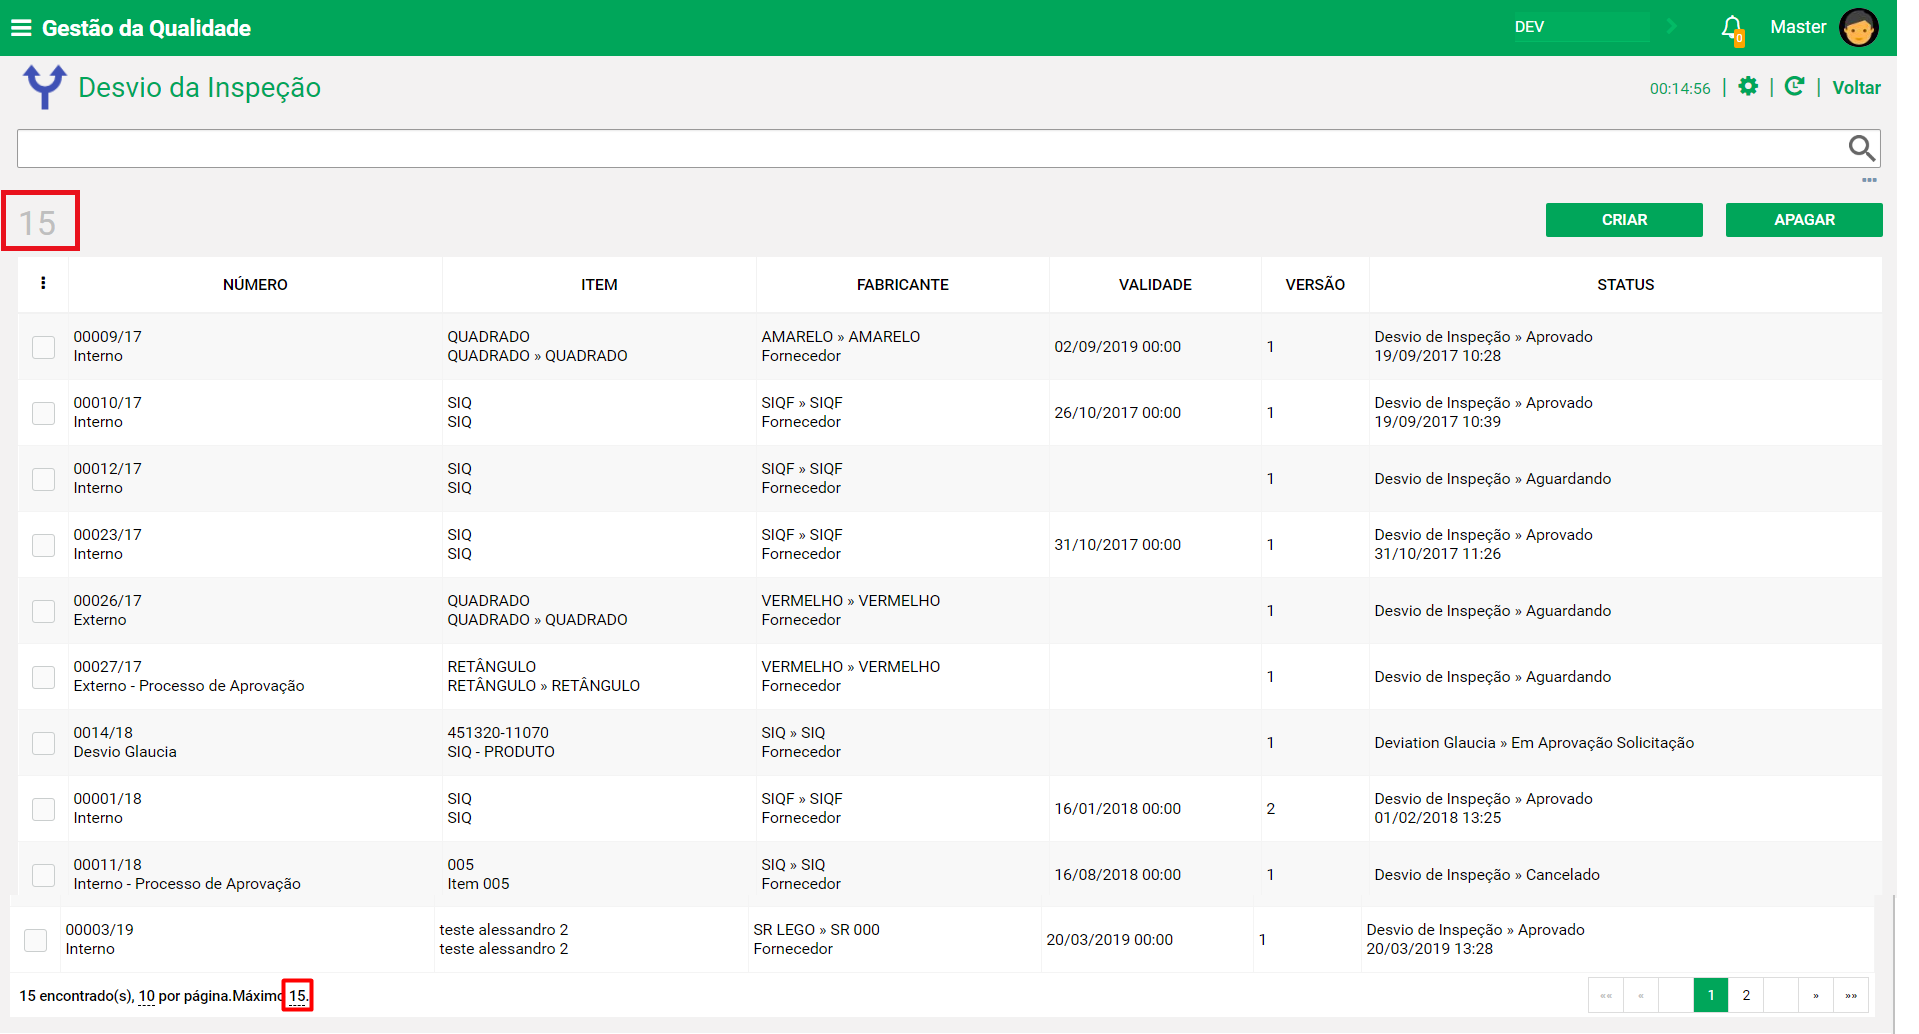Select checkbox for record 00010/17
Image resolution: width=1919 pixels, height=1034 pixels.
[43, 413]
